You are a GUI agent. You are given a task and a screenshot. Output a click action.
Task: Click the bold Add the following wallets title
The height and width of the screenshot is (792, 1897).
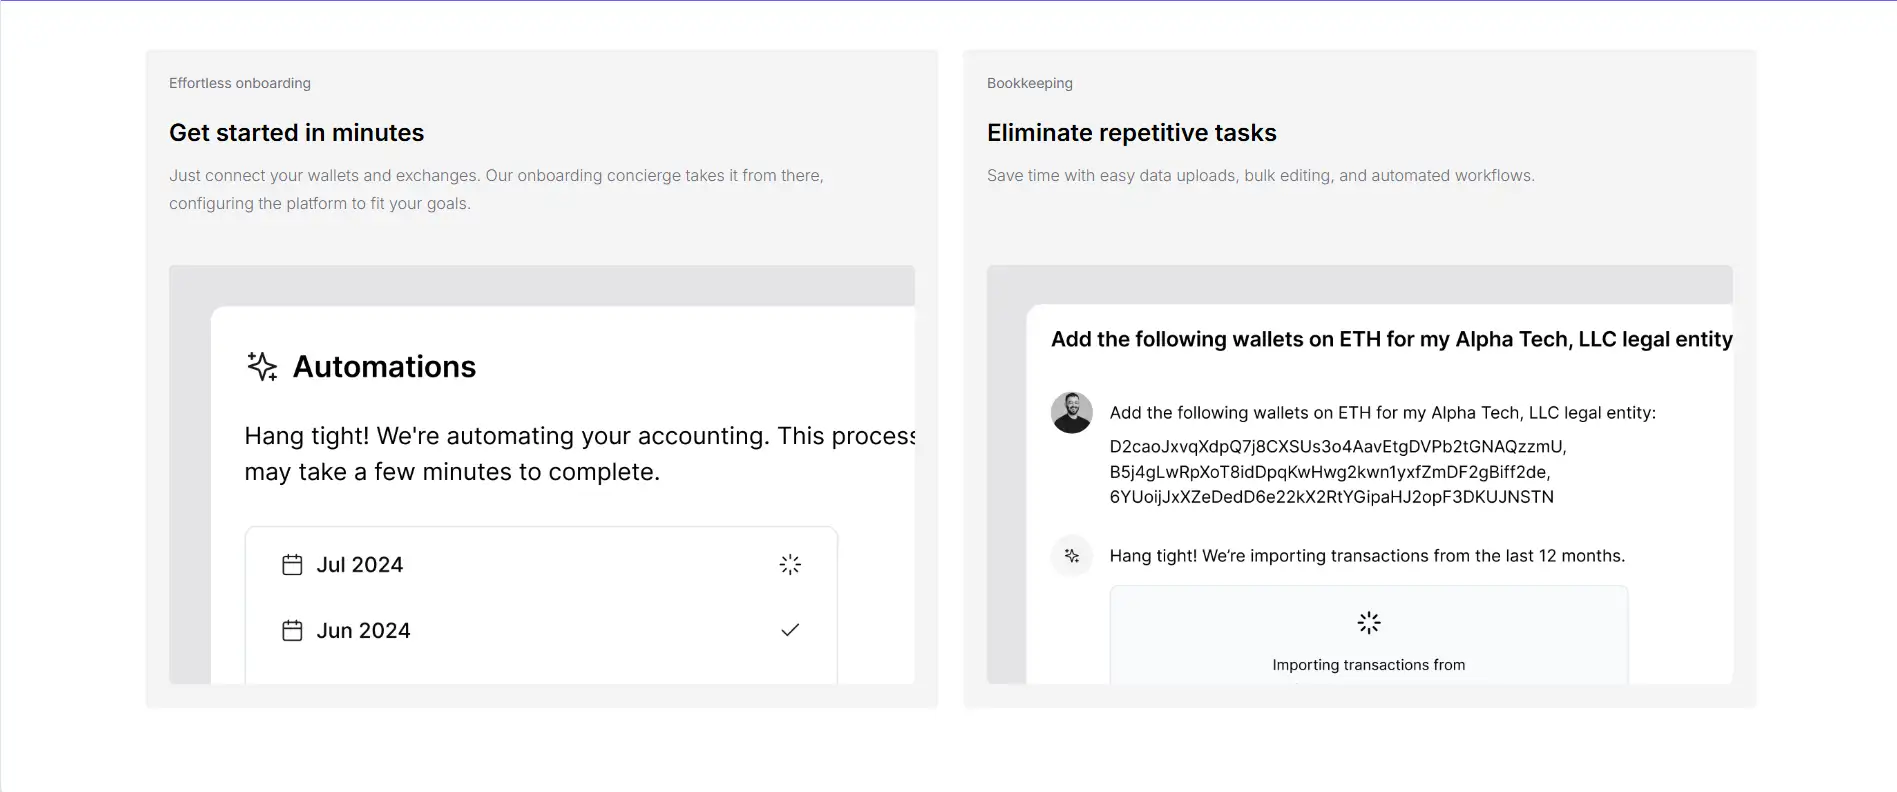(1391, 340)
